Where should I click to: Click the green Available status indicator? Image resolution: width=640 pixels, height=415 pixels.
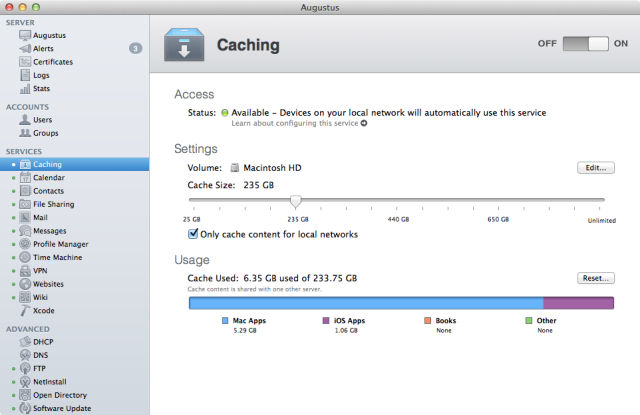224,113
